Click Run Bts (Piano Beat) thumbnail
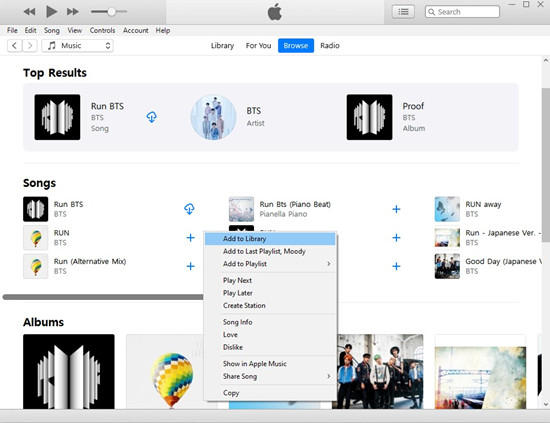The height and width of the screenshot is (423, 550). click(241, 209)
